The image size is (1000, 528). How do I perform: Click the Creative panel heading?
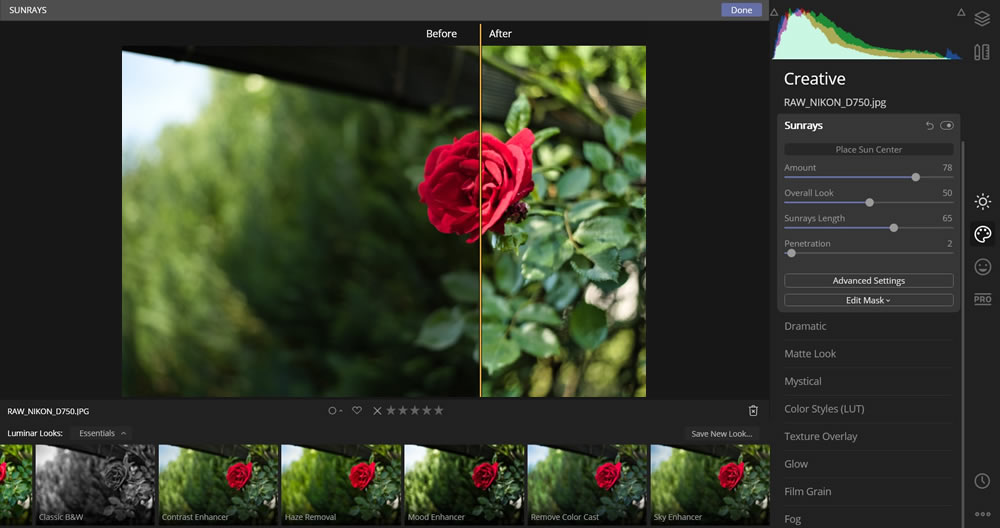(814, 78)
